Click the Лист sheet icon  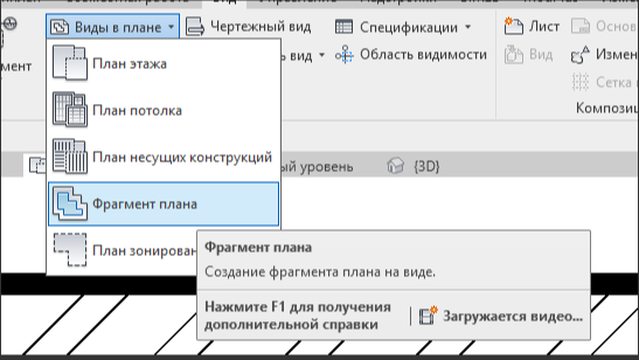pyautogui.click(x=513, y=26)
